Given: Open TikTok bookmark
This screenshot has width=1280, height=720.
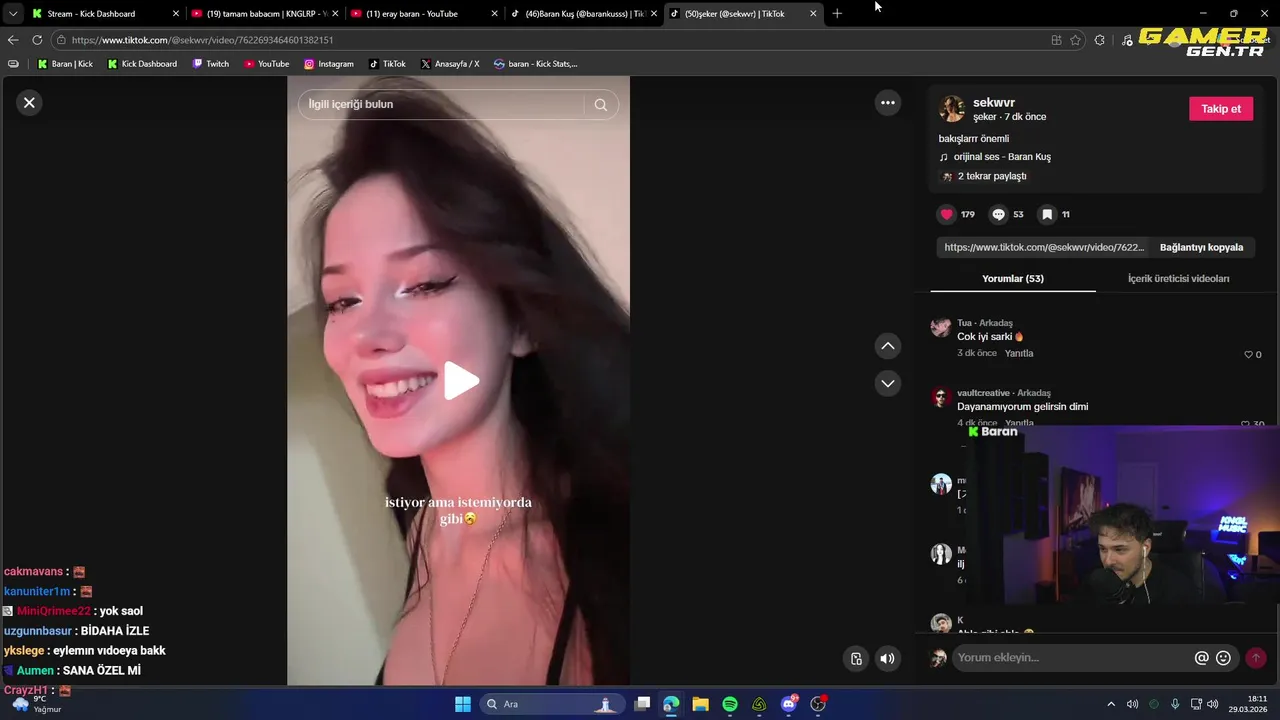Looking at the screenshot, I should coord(387,64).
